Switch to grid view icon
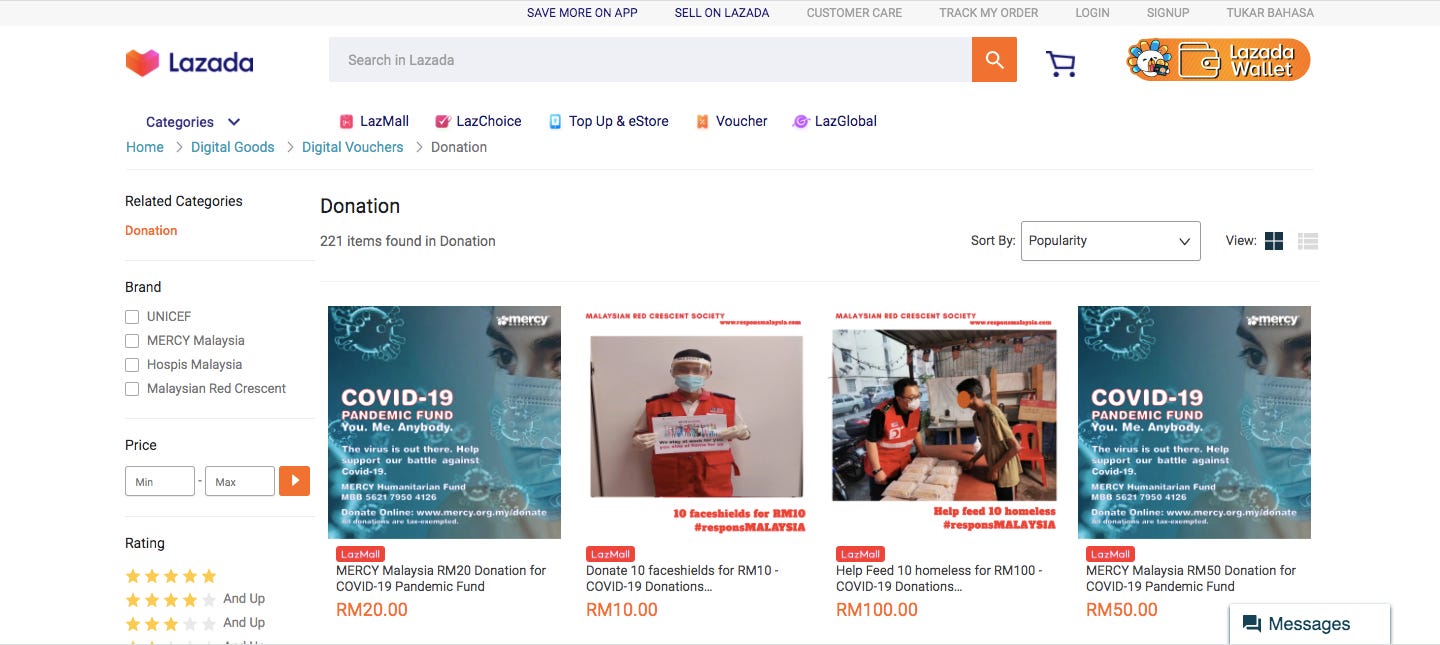This screenshot has width=1440, height=645. coord(1274,241)
